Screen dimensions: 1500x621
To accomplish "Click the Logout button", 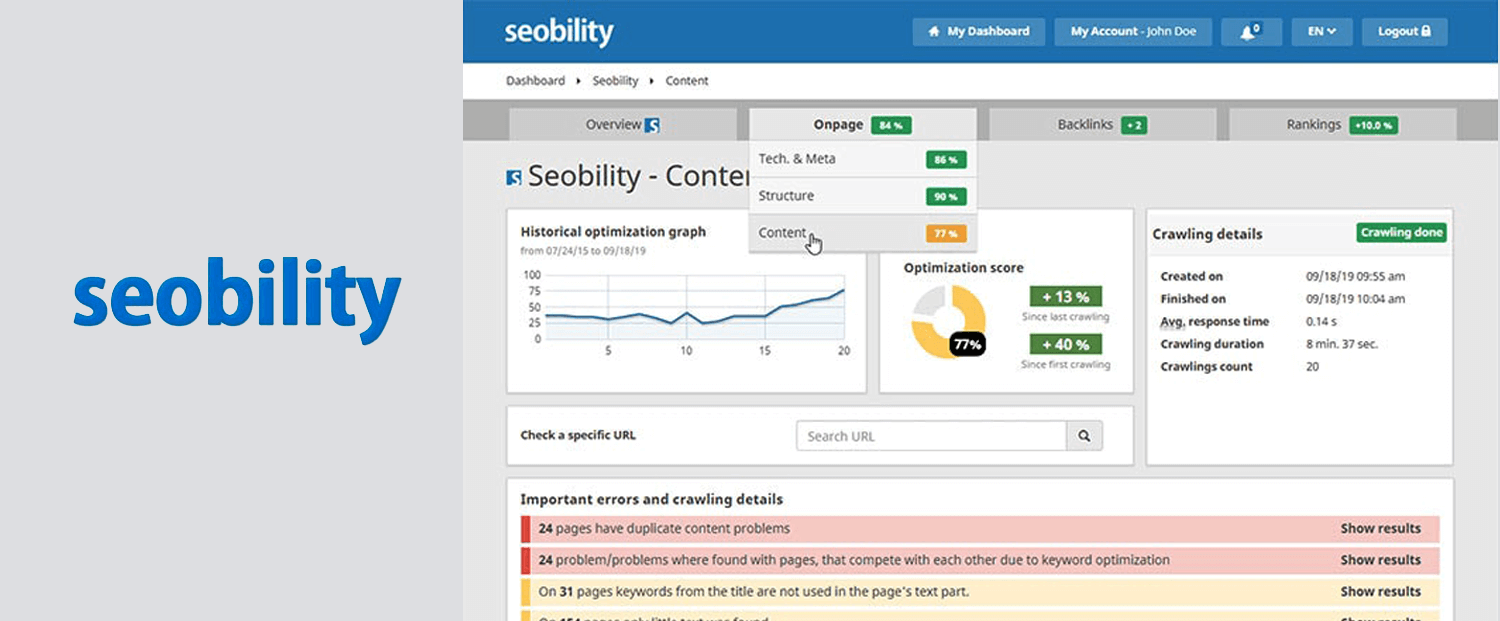I will pyautogui.click(x=1404, y=31).
